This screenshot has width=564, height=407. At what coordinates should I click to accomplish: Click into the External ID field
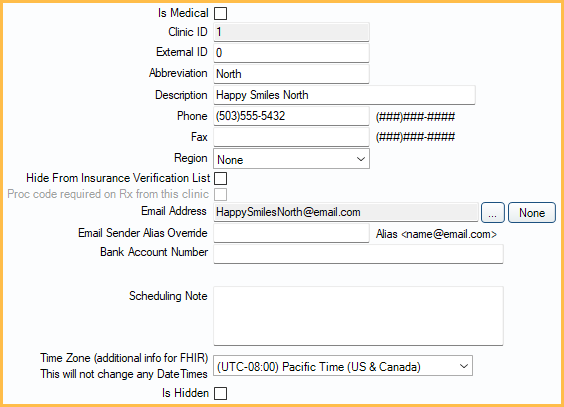point(291,53)
